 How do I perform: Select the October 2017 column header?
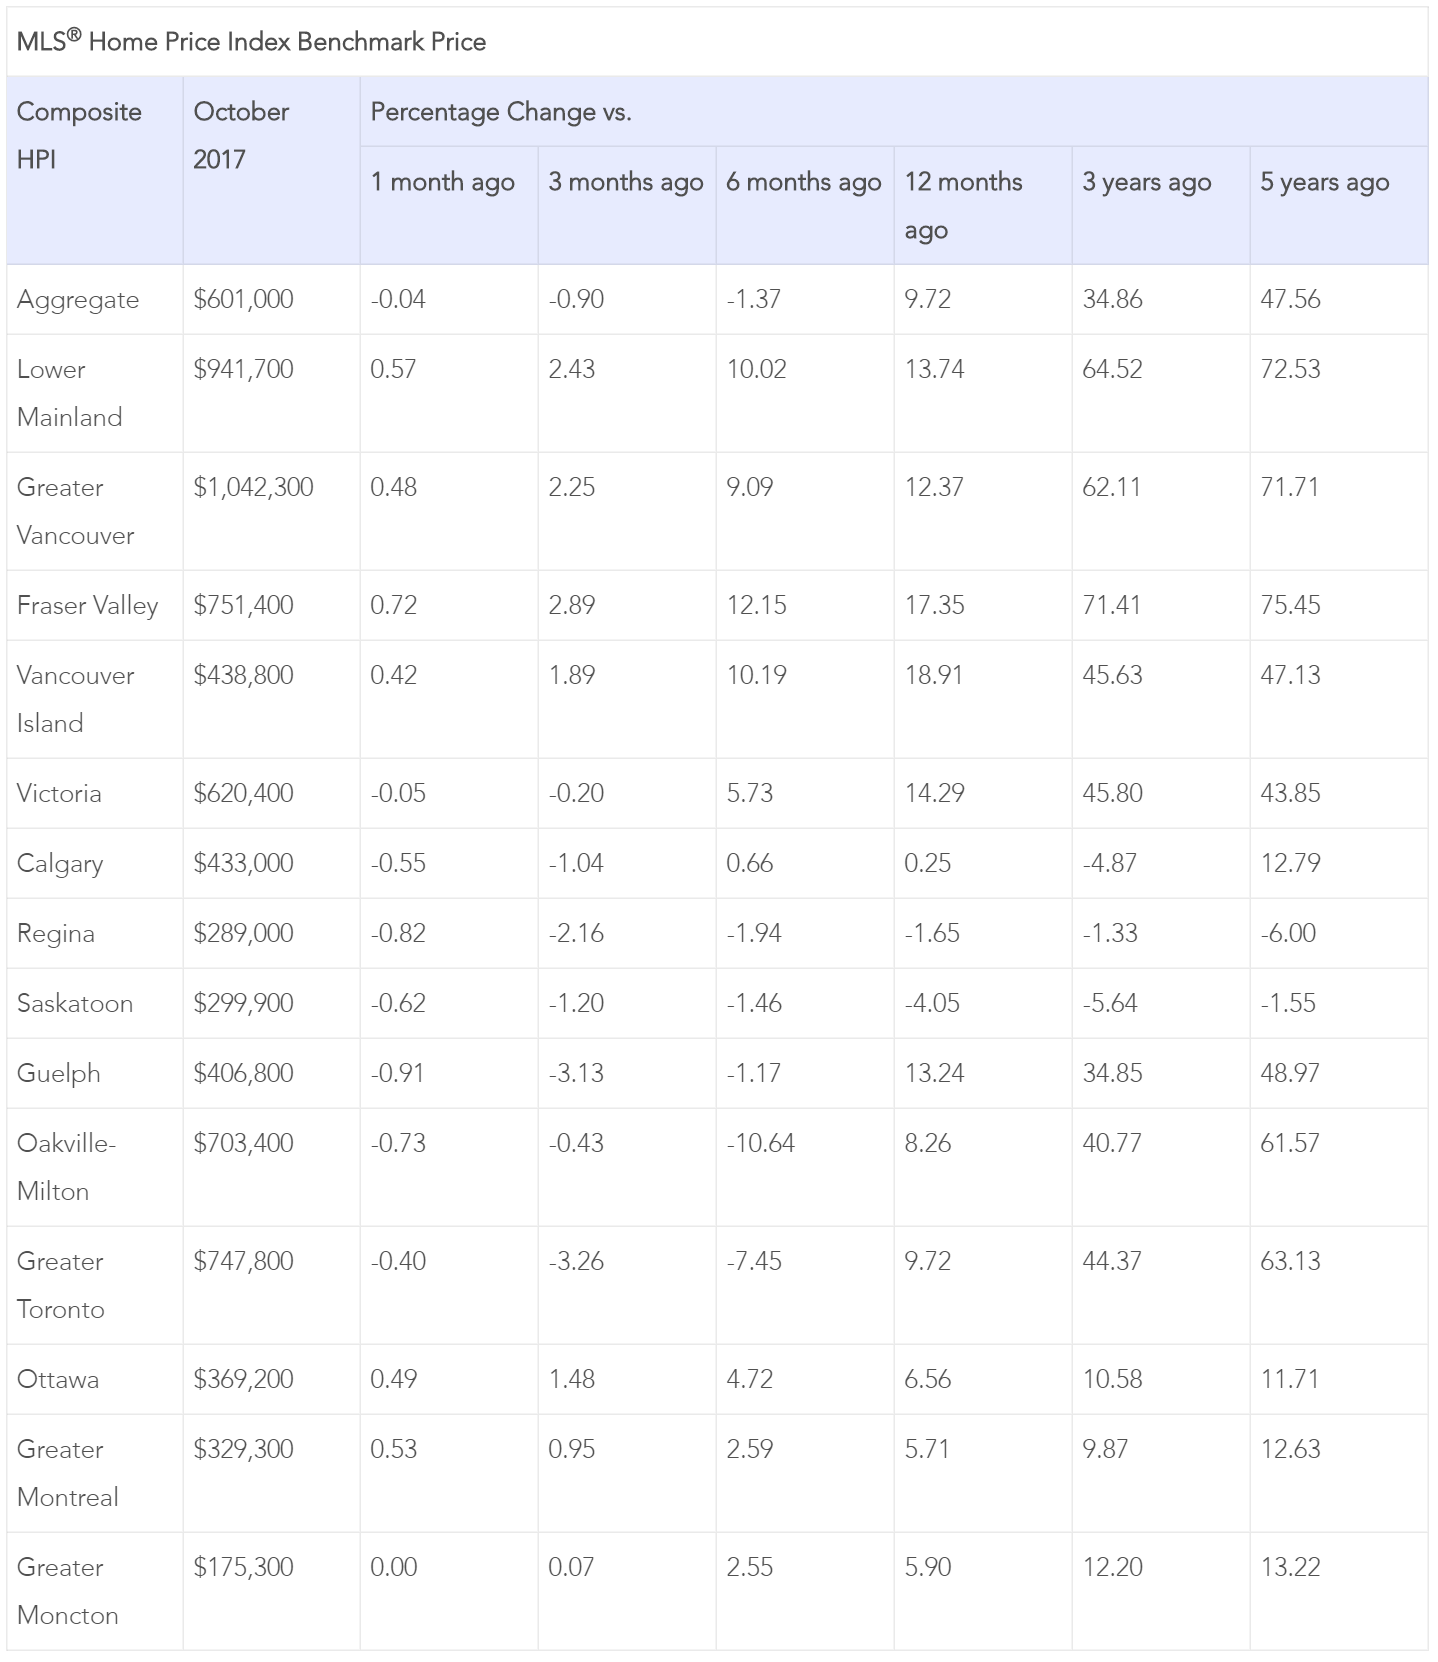[241, 135]
